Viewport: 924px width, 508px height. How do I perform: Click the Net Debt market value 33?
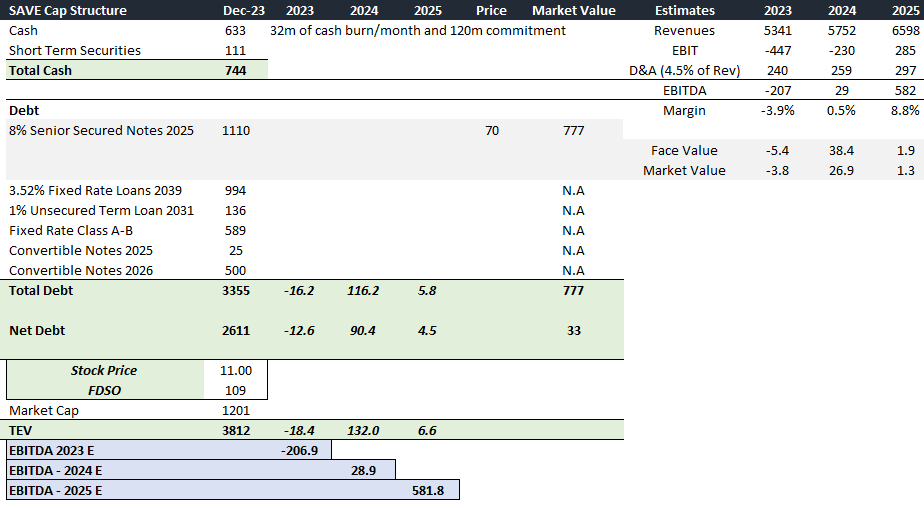[574, 331]
